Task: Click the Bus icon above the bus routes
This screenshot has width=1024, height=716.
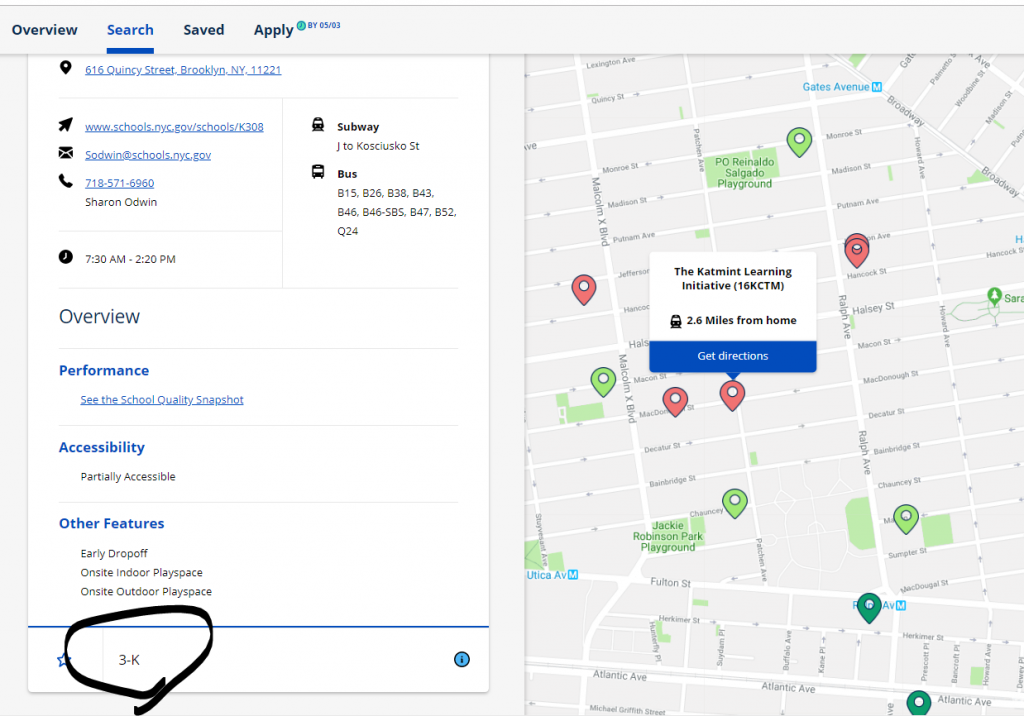Action: pos(318,172)
